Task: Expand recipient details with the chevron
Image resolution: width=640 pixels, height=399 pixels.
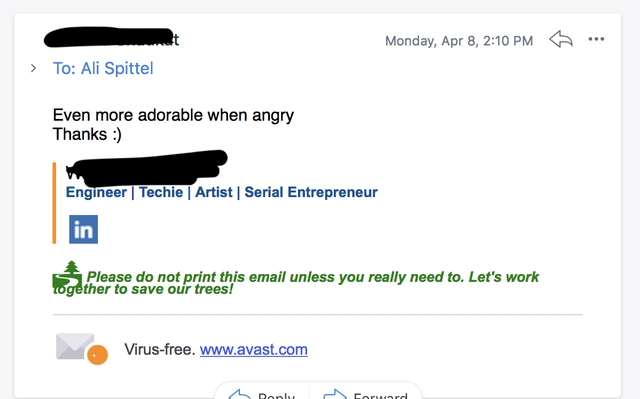Action: pyautogui.click(x=33, y=68)
